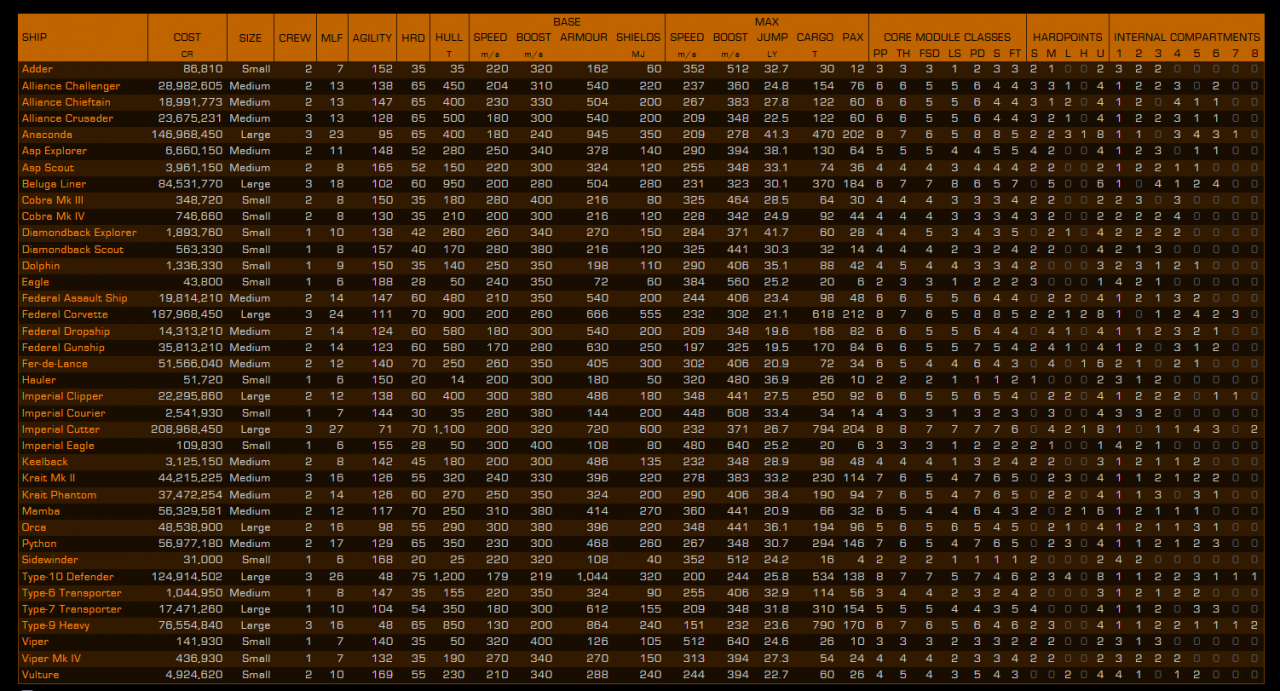
Task: Sort by the SHIP column header
Action: (x=34, y=37)
